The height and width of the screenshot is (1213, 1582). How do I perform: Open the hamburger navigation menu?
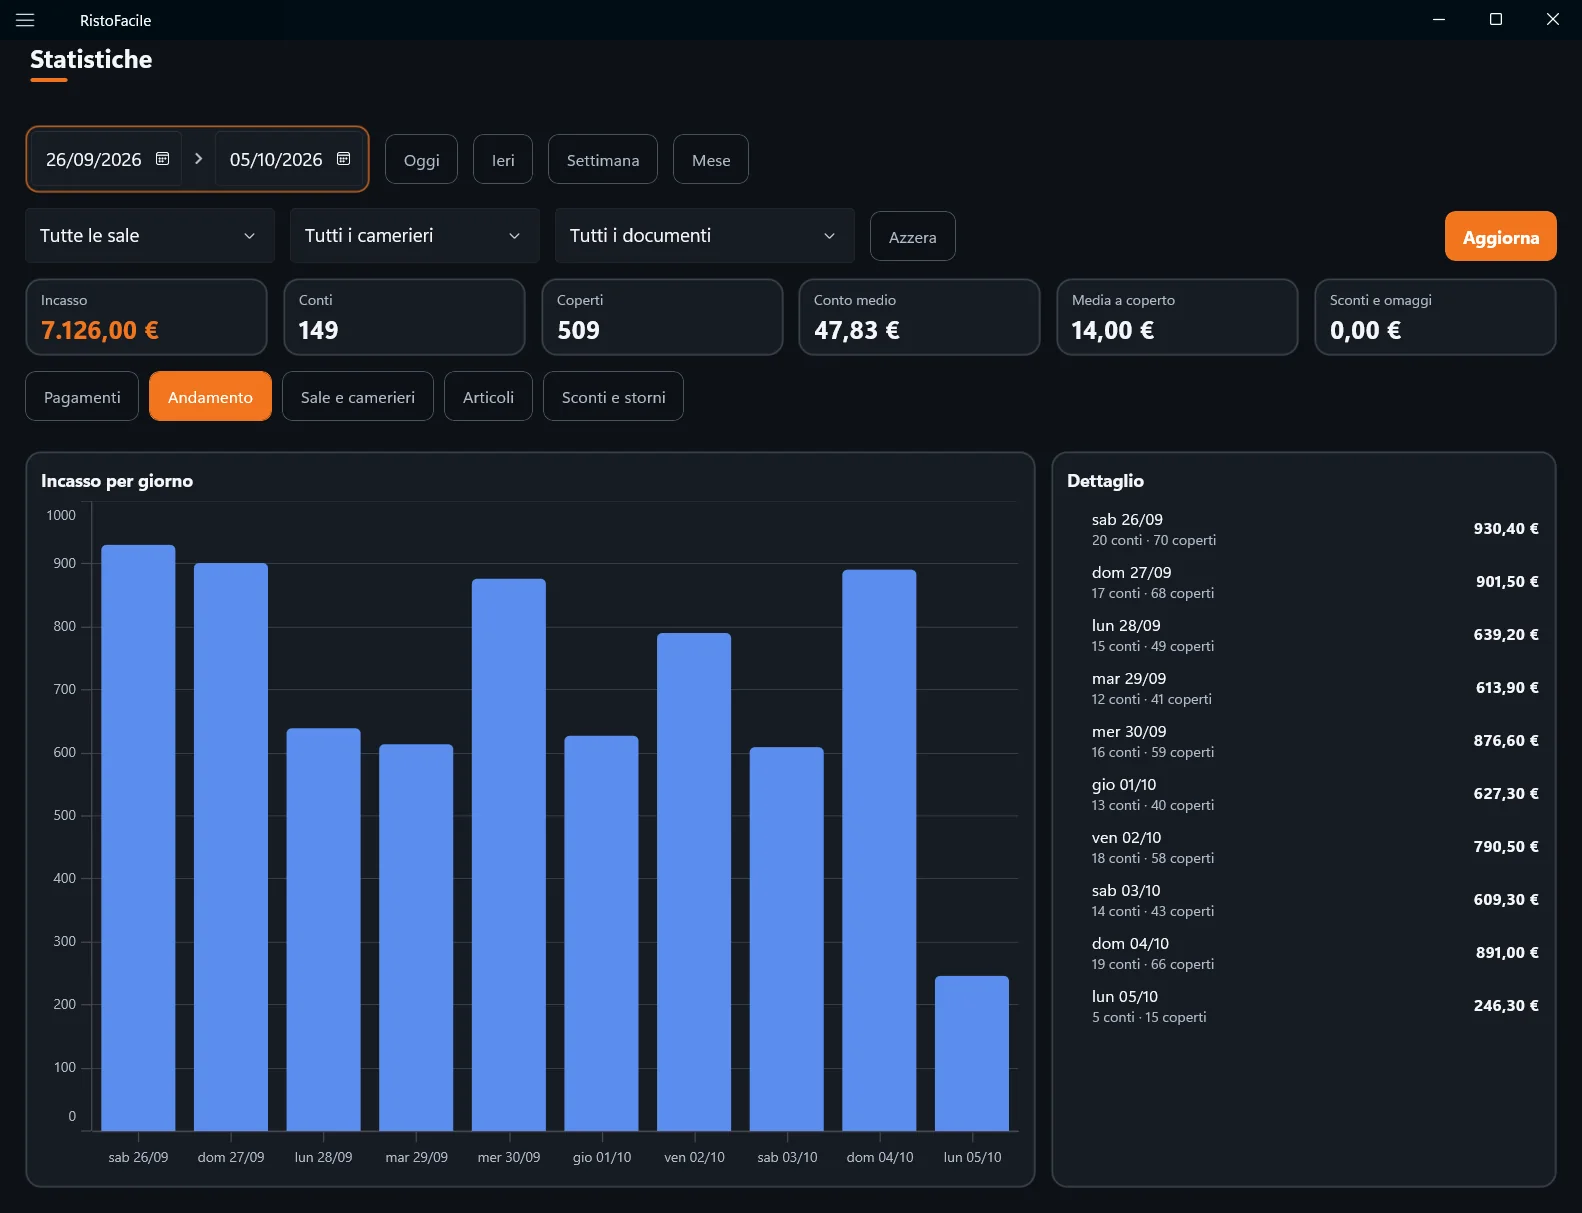point(25,20)
